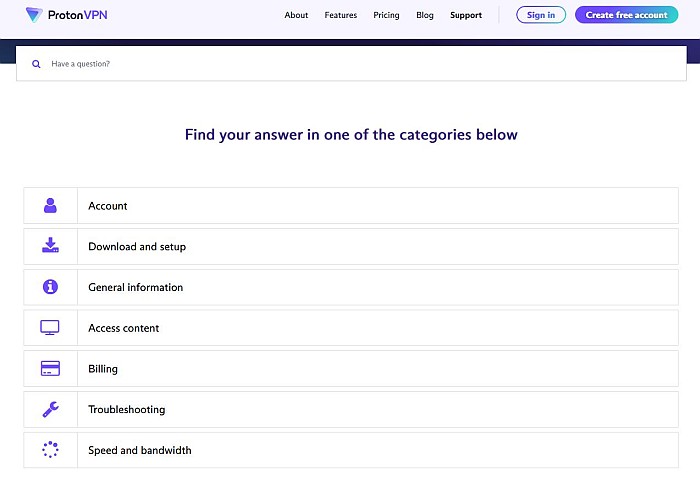Focus the 'Have a question?' search field
Viewport: 700px width, 483px height.
coord(351,63)
